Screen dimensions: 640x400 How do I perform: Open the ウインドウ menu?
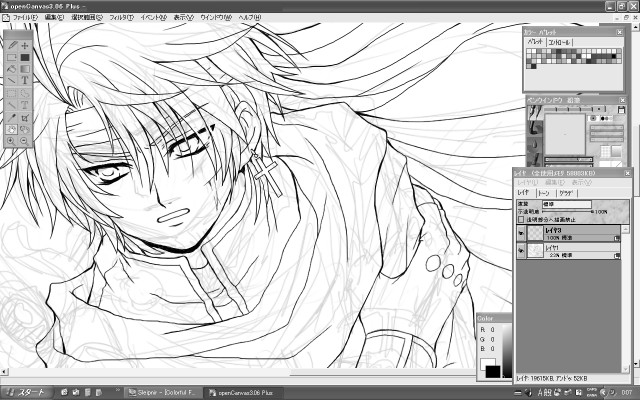coord(216,18)
